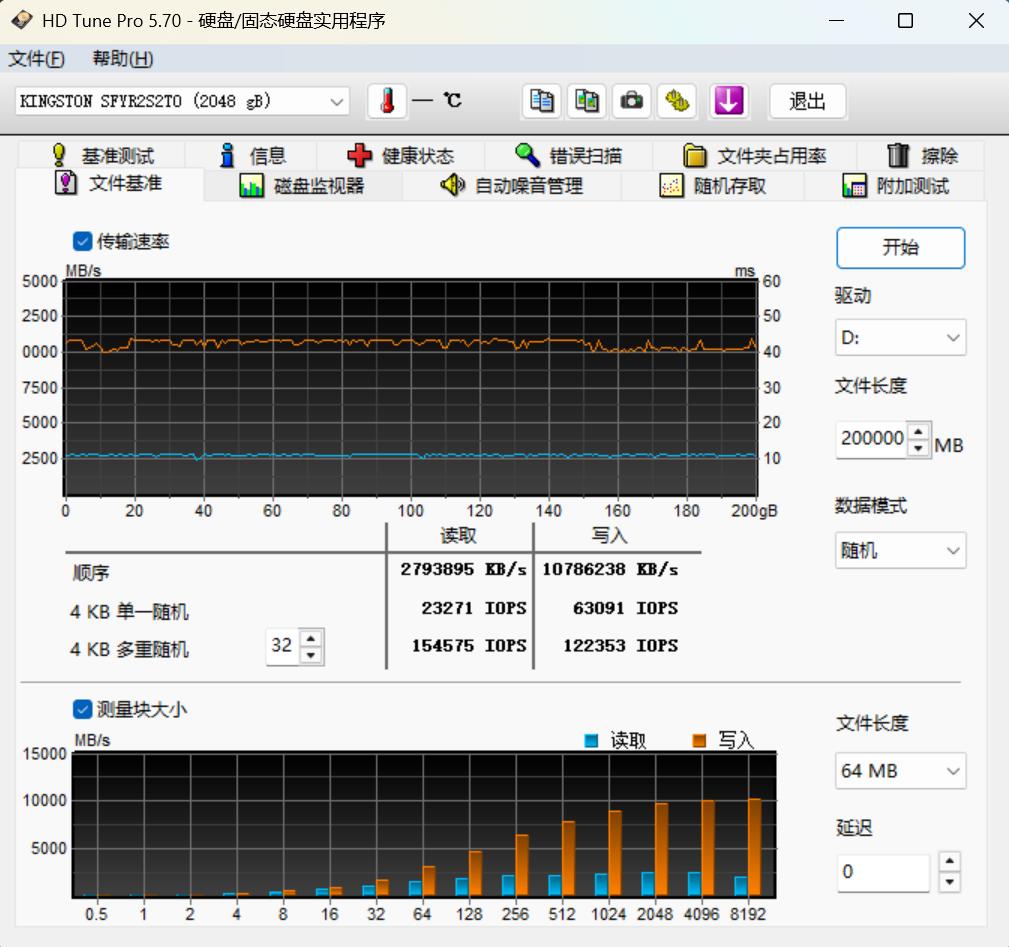Click the bar chart icon on 磁盘监视器 tab
Screen dimensions: 1009x947
coord(252,186)
